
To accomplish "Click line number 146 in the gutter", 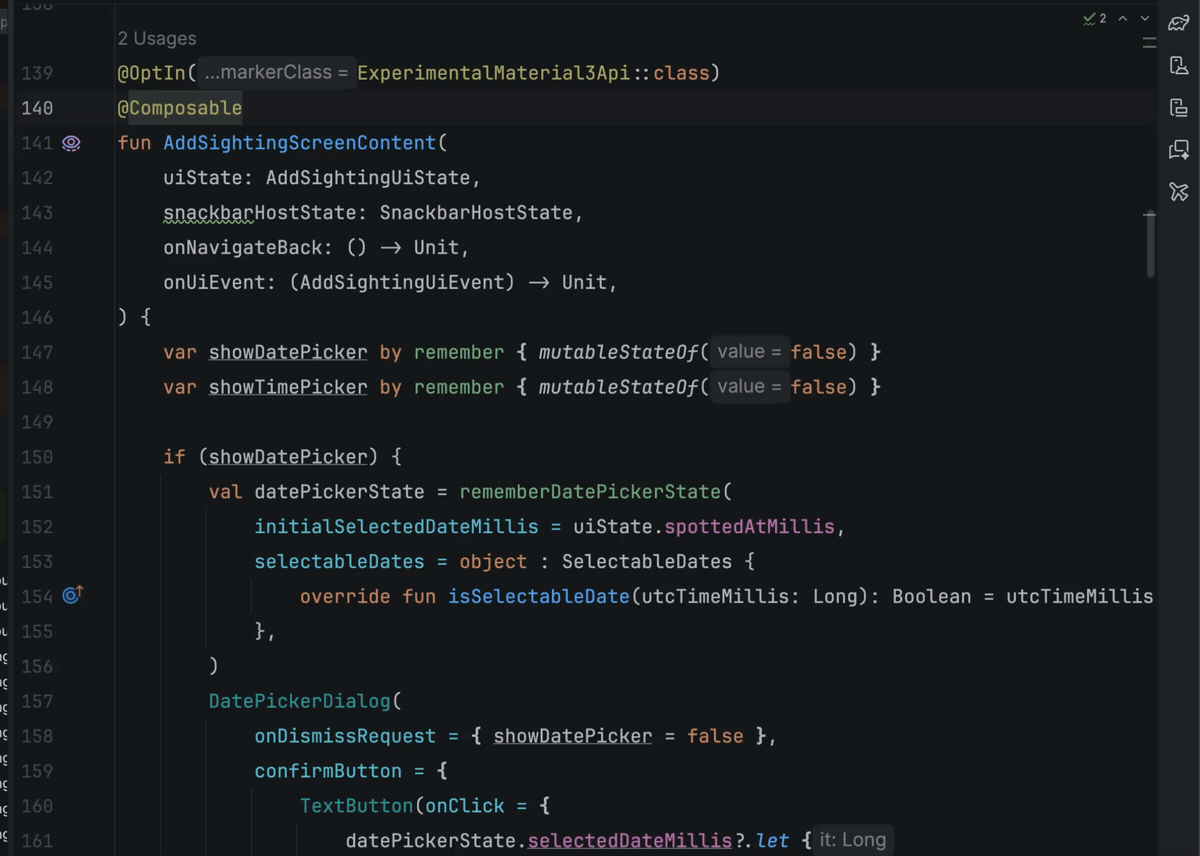I will point(37,317).
